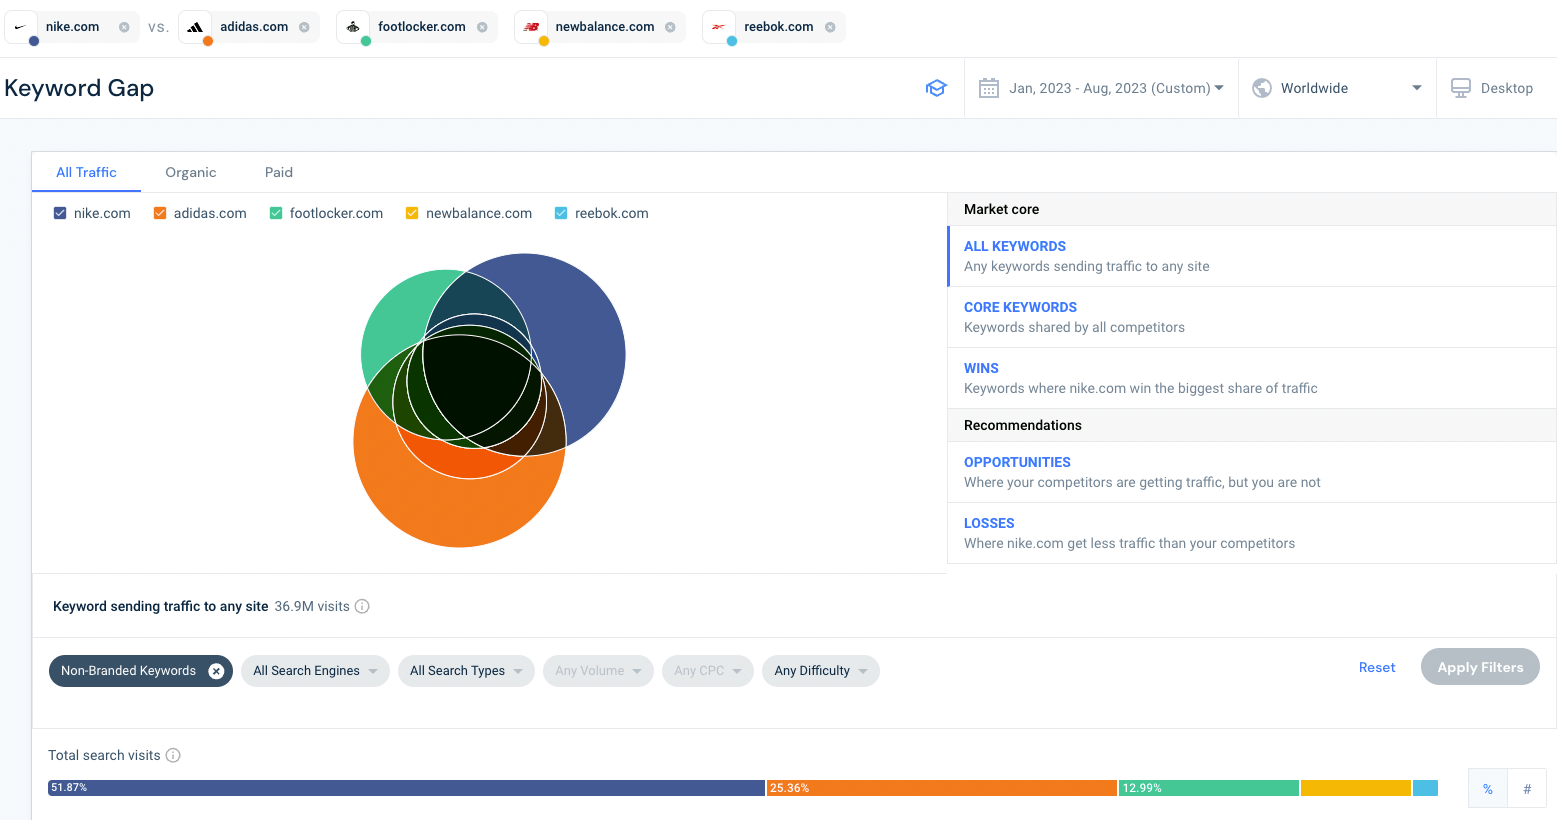Clear the Non-Branded Keywords filter
Image resolution: width=1557 pixels, height=820 pixels.
216,671
